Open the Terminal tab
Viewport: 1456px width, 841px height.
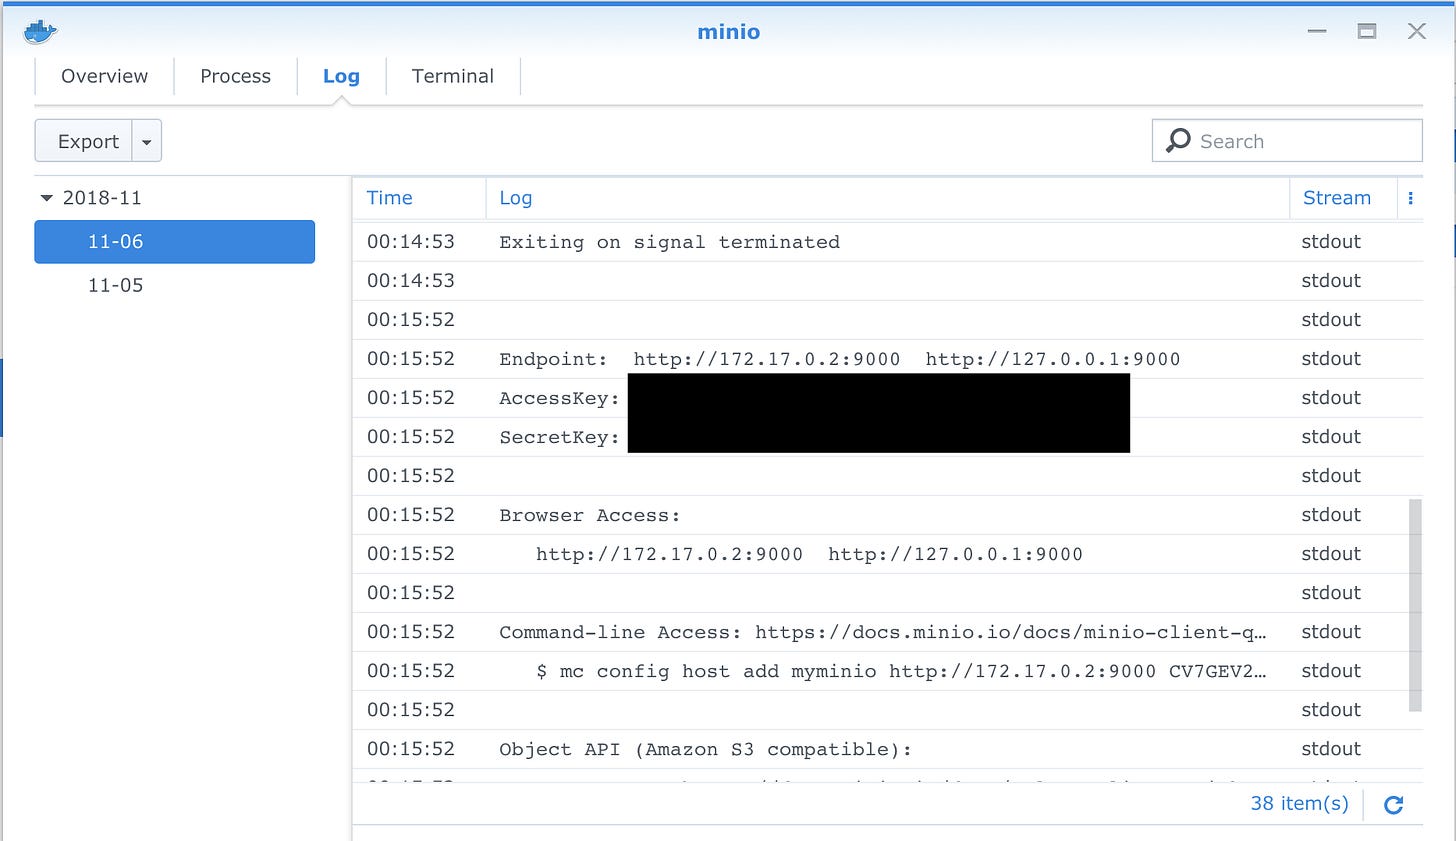click(453, 76)
